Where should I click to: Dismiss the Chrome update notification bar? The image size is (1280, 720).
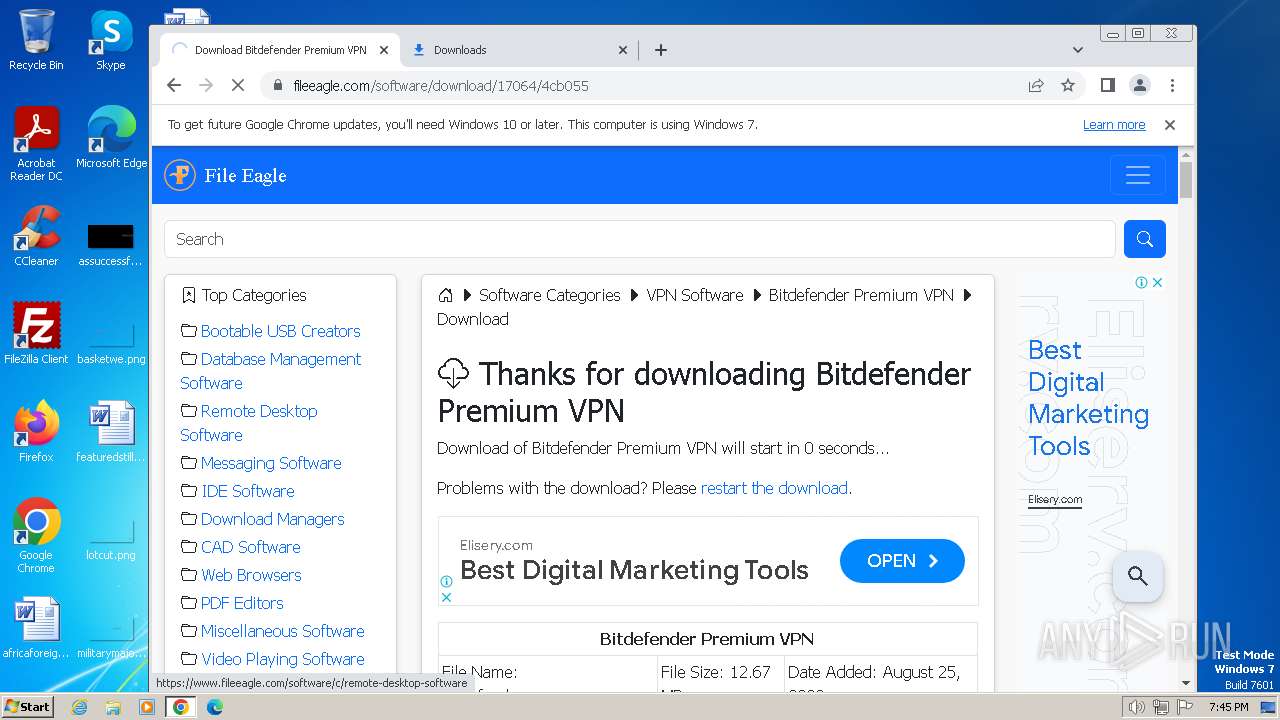[x=1169, y=125]
